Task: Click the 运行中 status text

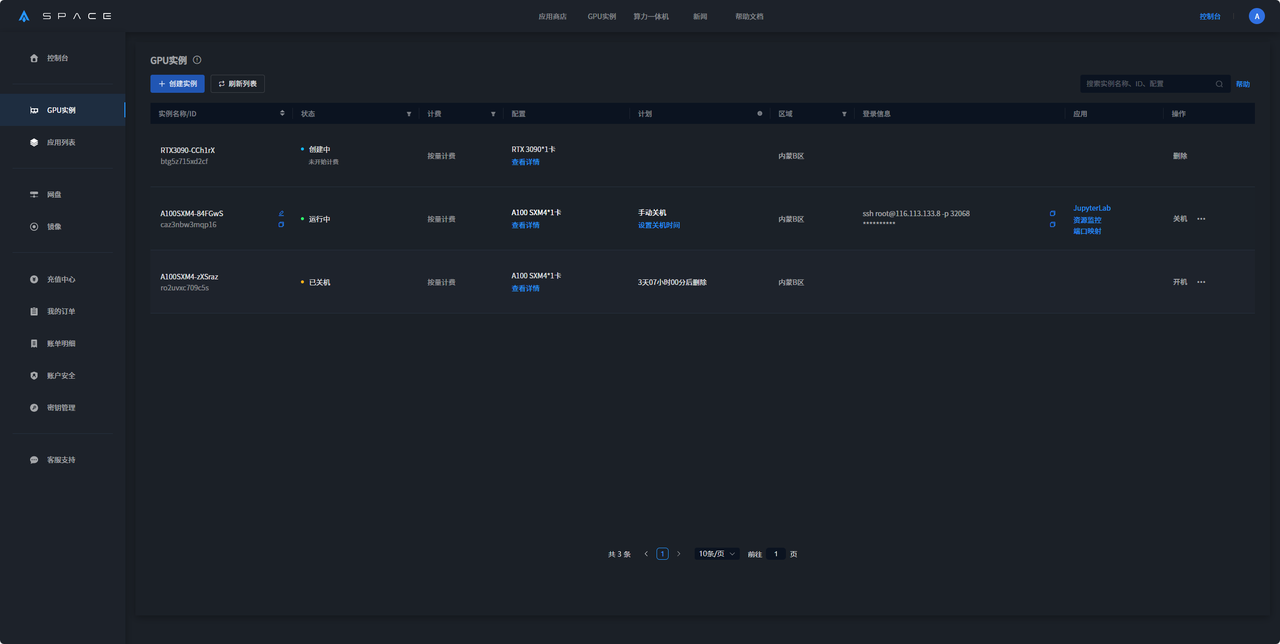Action: [x=319, y=219]
